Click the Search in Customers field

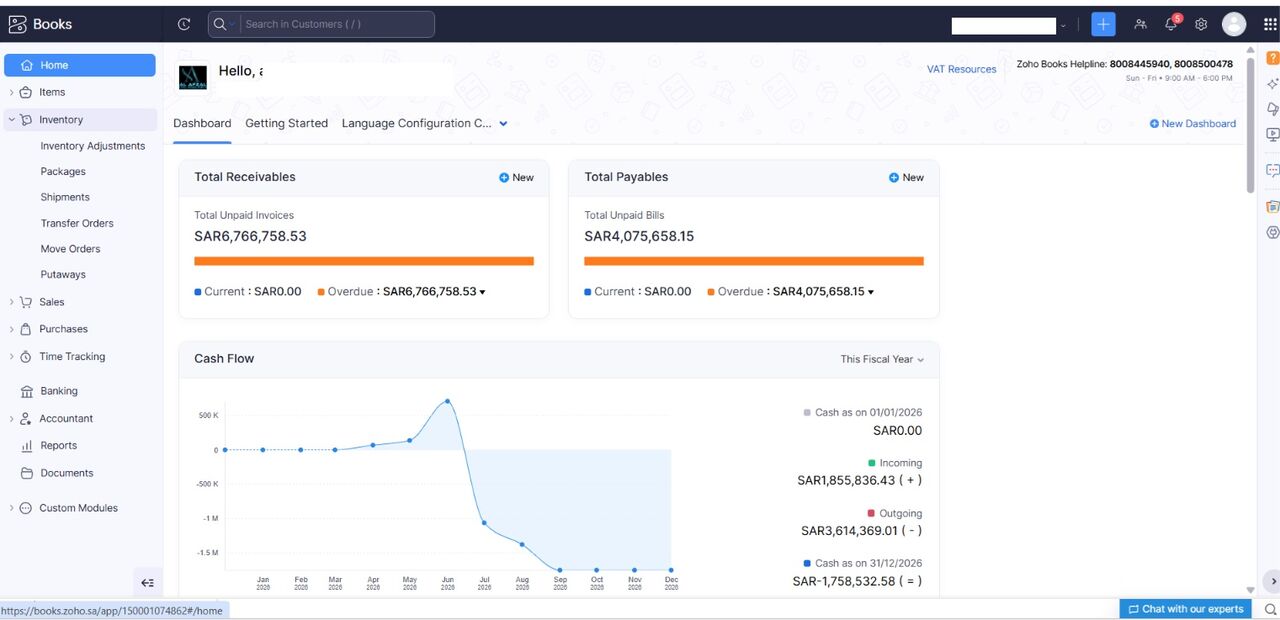pyautogui.click(x=321, y=24)
